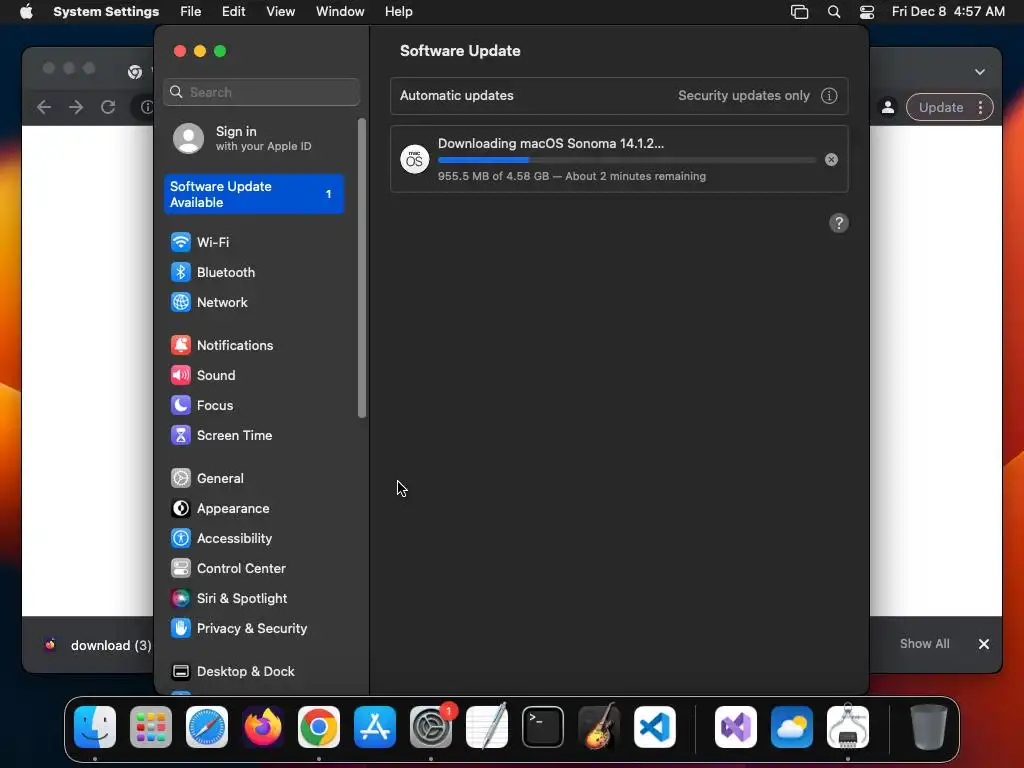Go back in the Chrome window
1024x768 pixels.
44,107
